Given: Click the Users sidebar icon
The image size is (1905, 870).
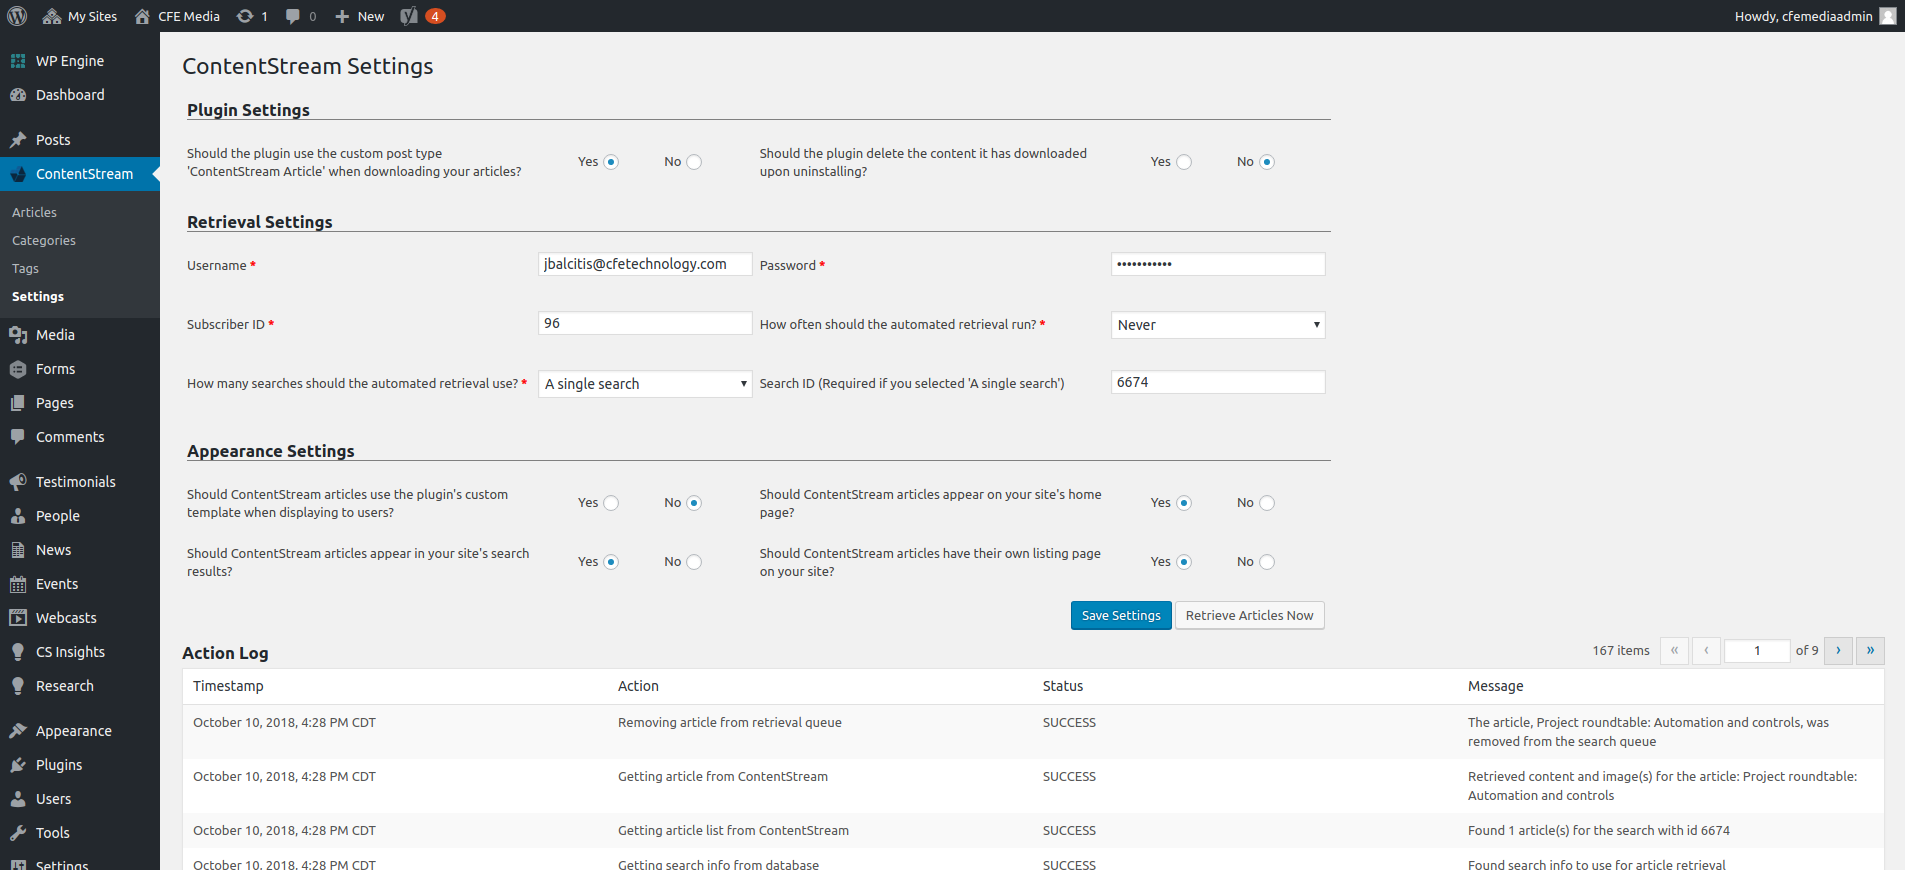Looking at the screenshot, I should [18, 799].
